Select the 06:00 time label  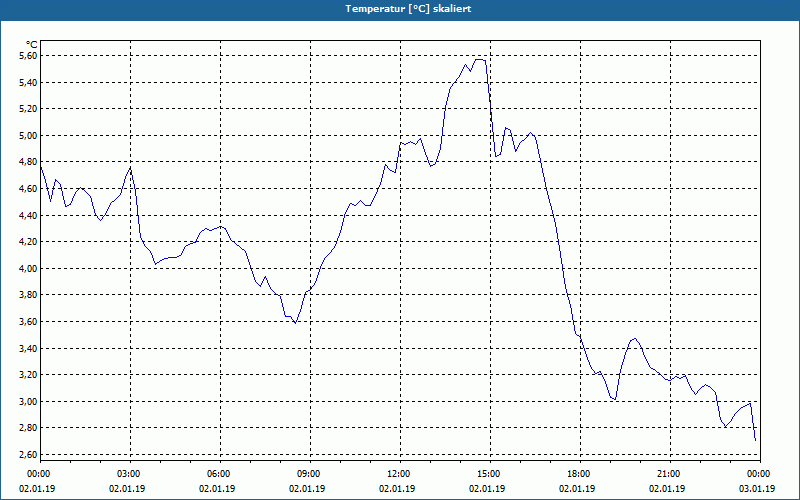[x=220, y=474]
